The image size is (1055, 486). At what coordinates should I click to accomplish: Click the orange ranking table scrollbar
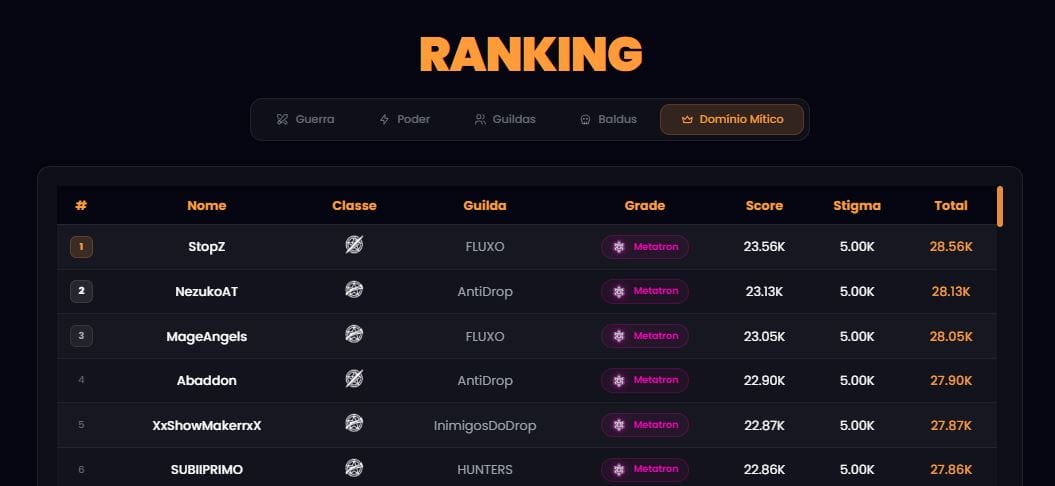(999, 206)
